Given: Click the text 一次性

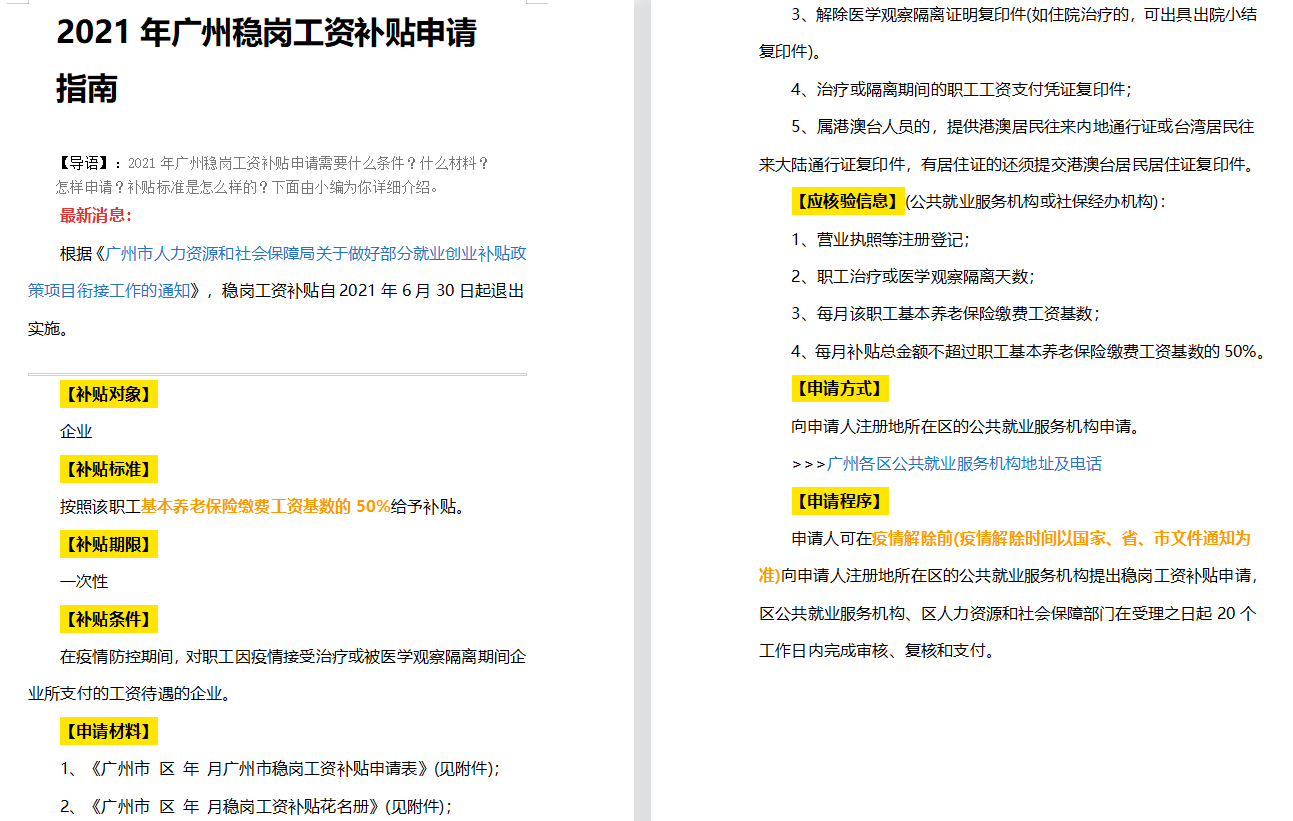Looking at the screenshot, I should click(x=84, y=582).
